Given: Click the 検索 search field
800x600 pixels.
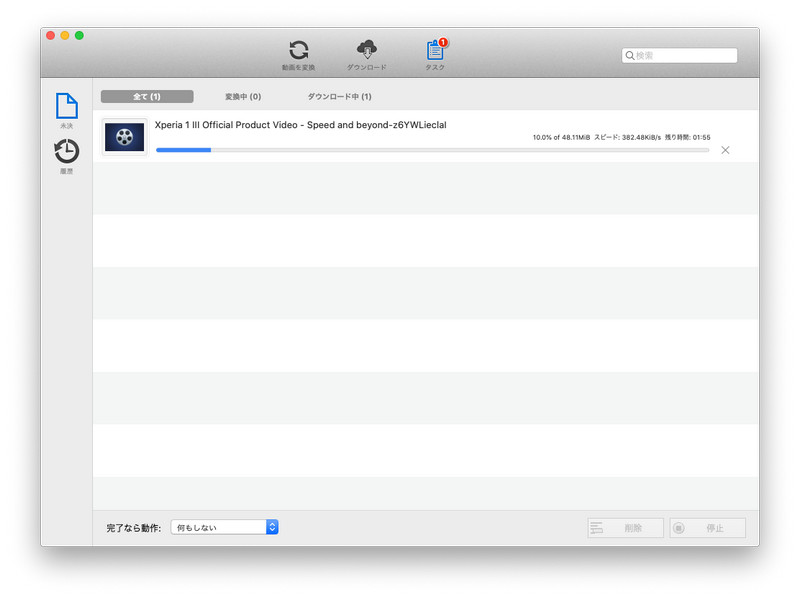Looking at the screenshot, I should [x=679, y=55].
